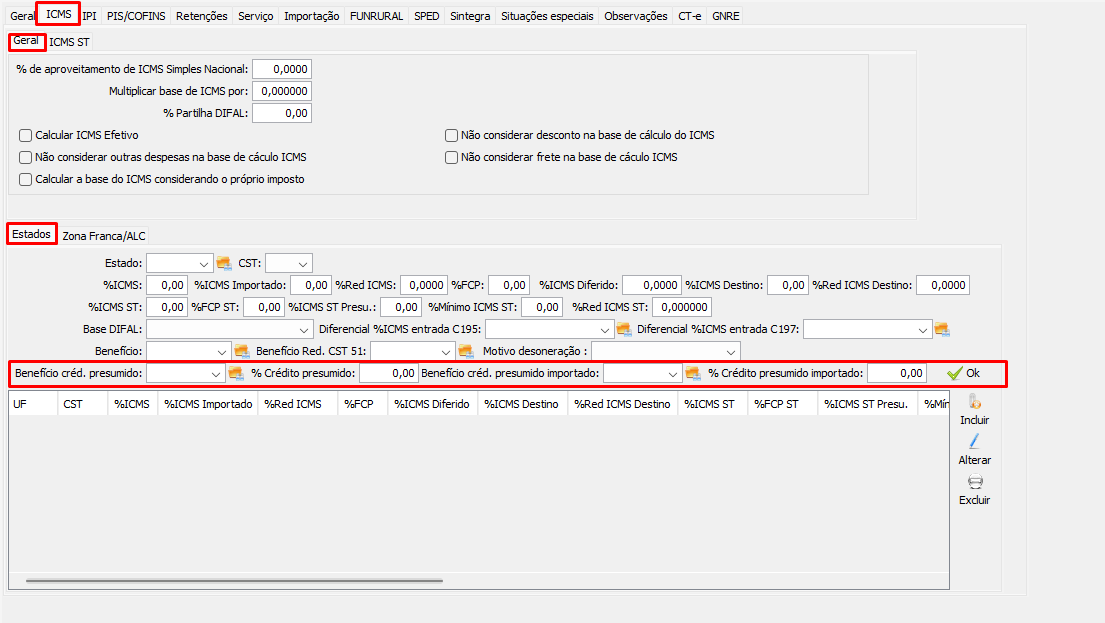The height and width of the screenshot is (623, 1105).
Task: Select the Estados sub-tab
Action: point(32,234)
